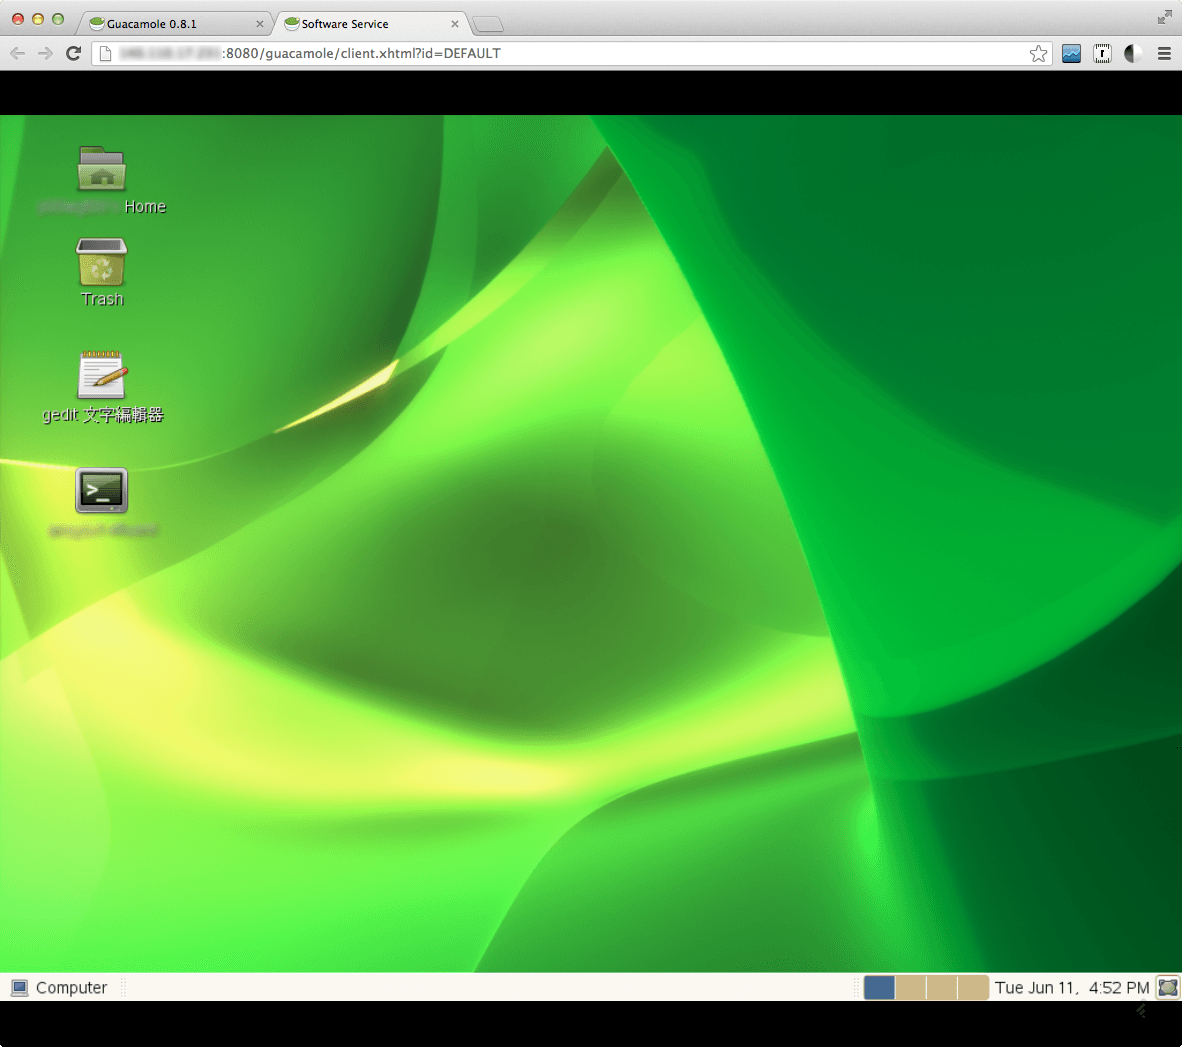This screenshot has height=1047, width=1182.
Task: Focus the address bar URL field
Action: [x=560, y=54]
